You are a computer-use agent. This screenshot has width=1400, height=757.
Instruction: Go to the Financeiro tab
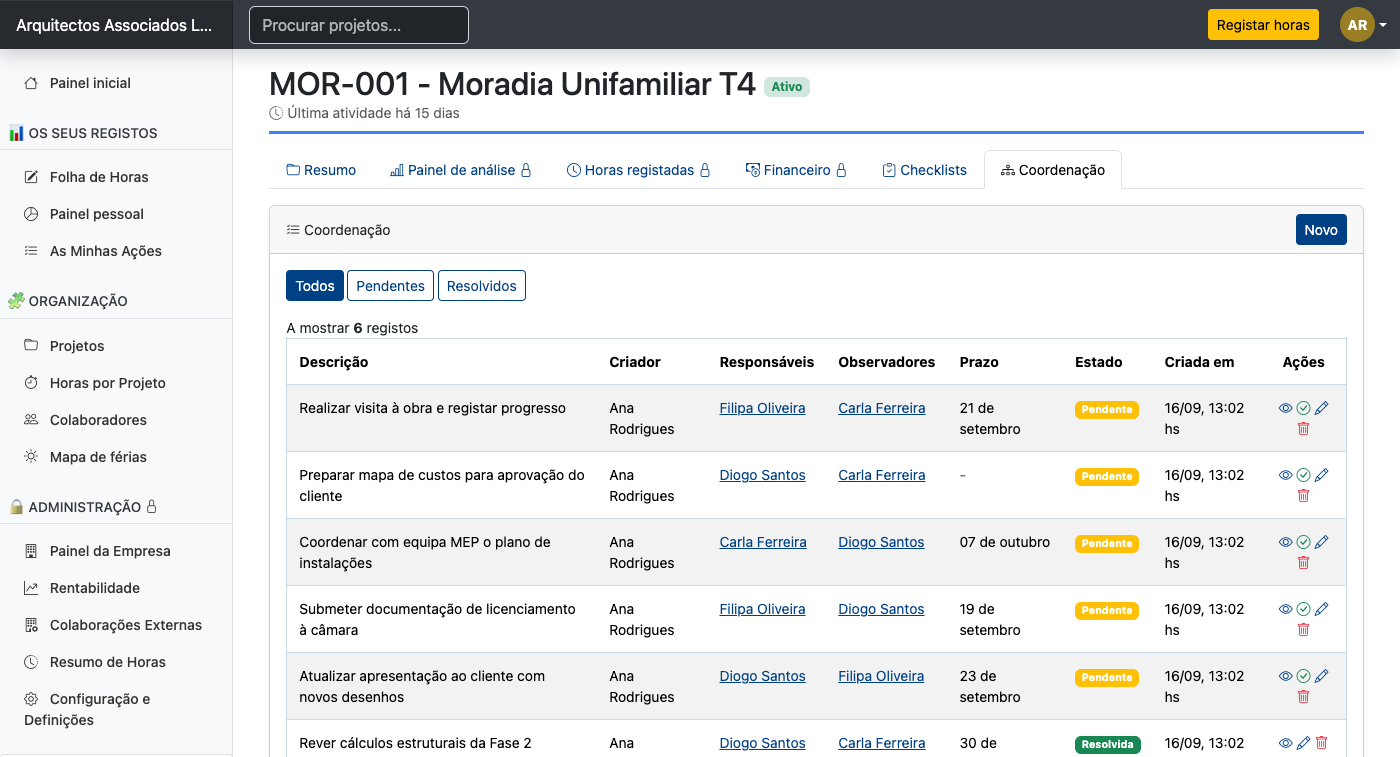click(x=796, y=170)
